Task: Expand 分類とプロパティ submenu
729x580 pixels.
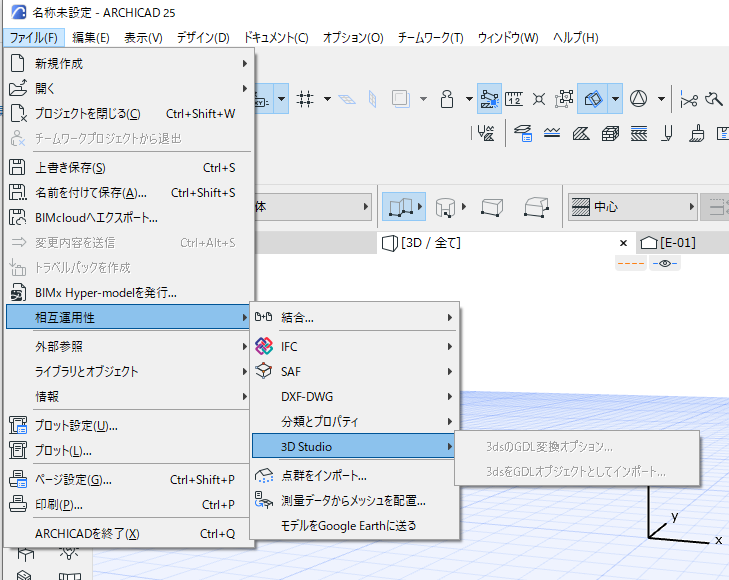Action: [x=354, y=422]
